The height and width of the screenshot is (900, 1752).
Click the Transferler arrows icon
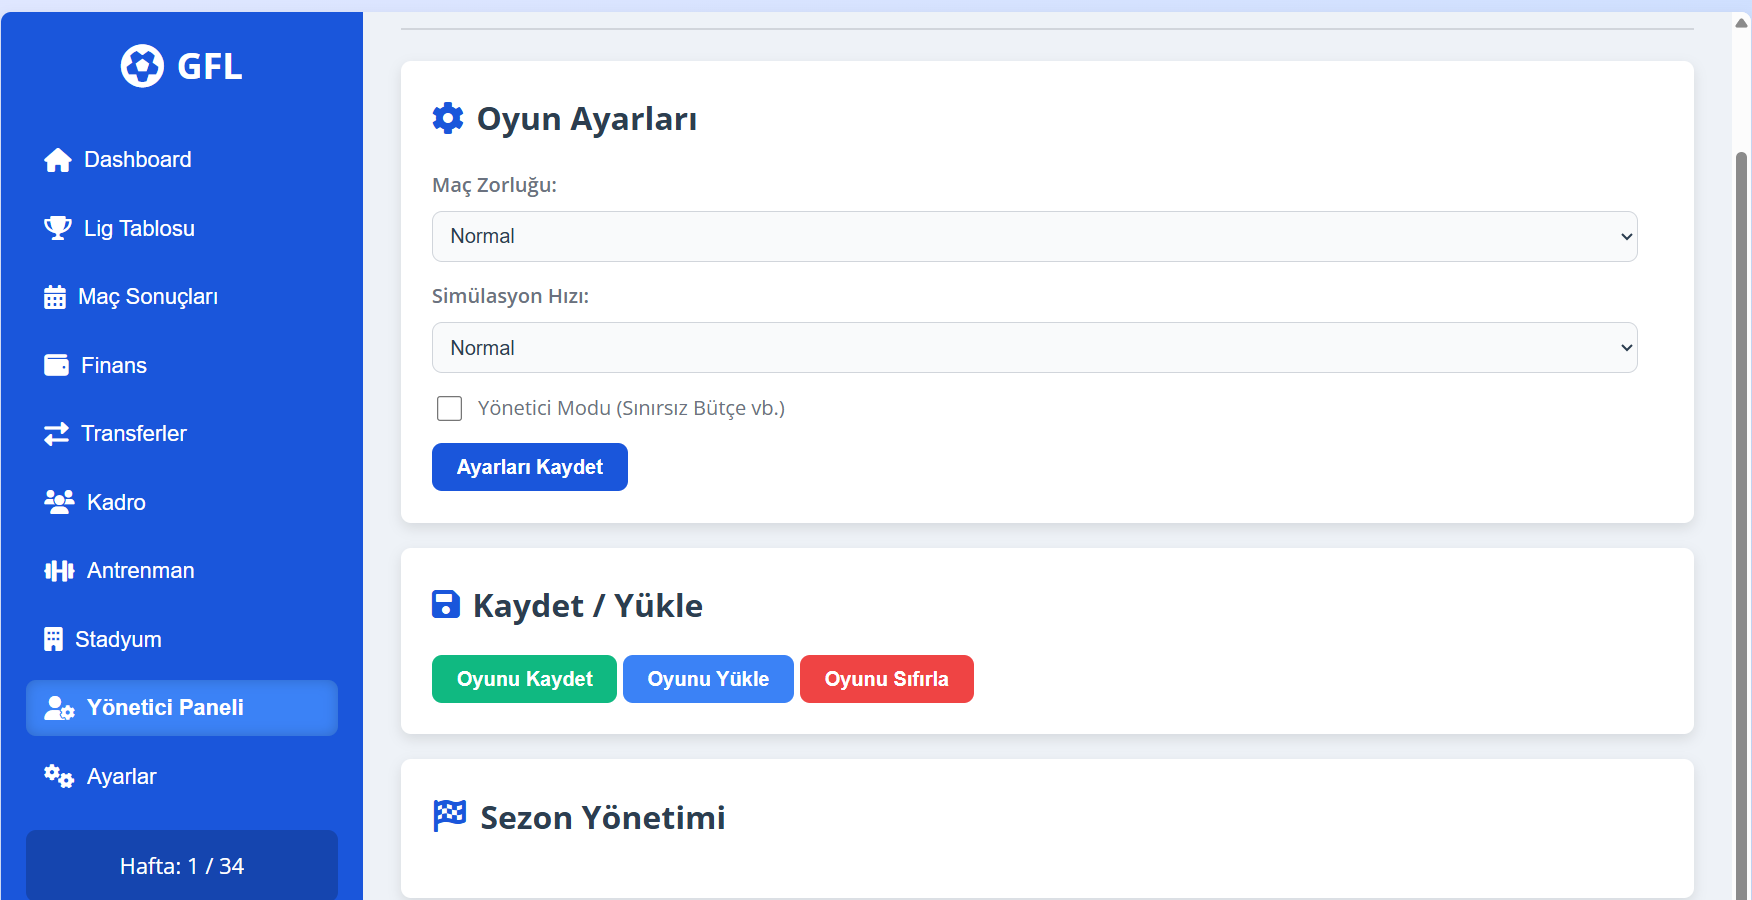pyautogui.click(x=56, y=434)
